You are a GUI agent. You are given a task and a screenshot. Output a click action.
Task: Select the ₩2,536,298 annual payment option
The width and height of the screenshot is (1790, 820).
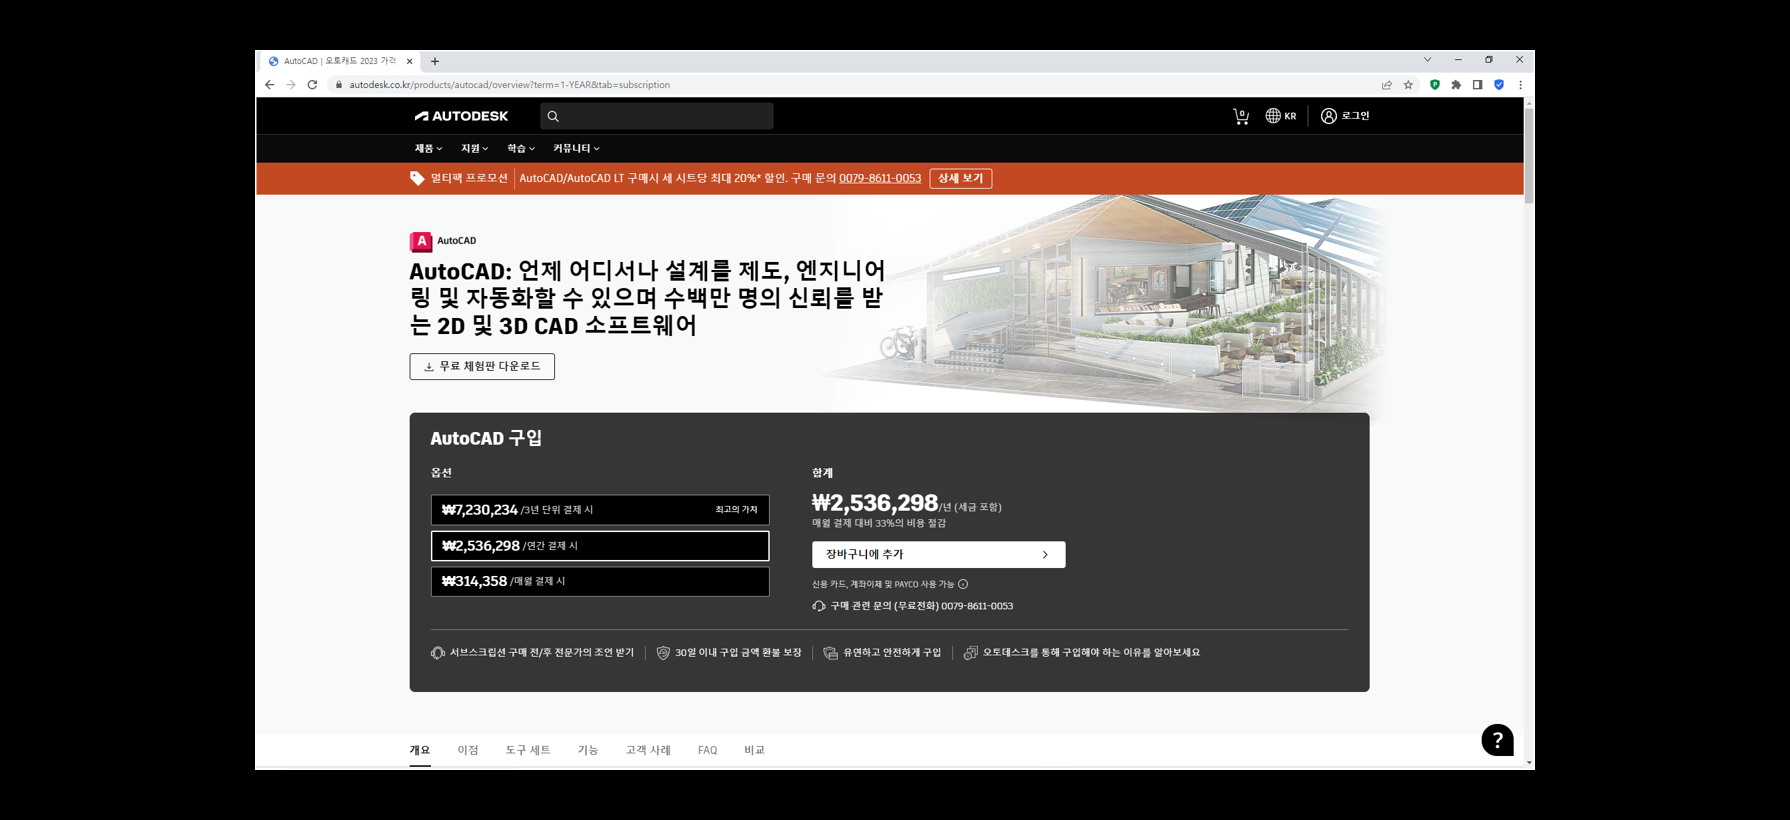[x=600, y=546]
